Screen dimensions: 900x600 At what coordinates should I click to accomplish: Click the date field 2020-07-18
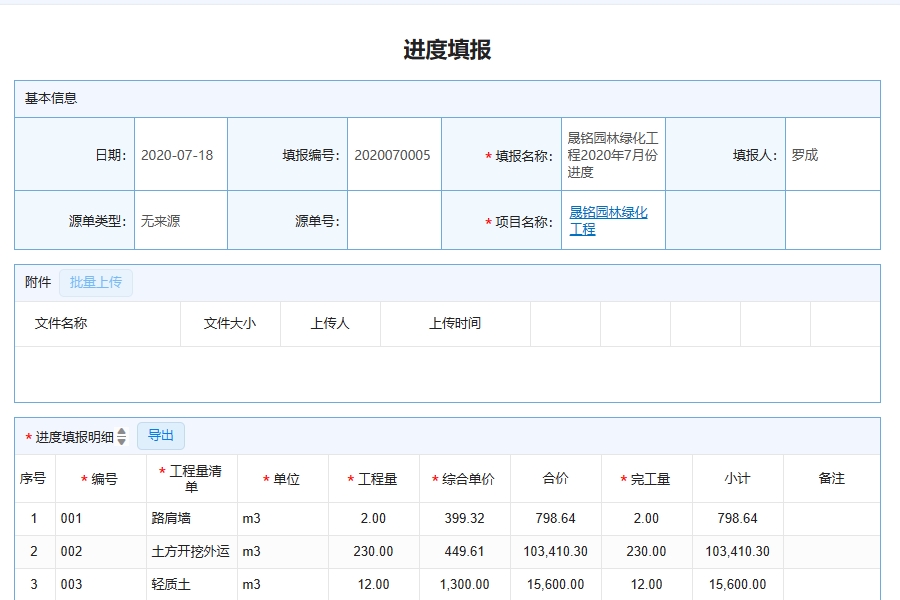[x=181, y=154]
